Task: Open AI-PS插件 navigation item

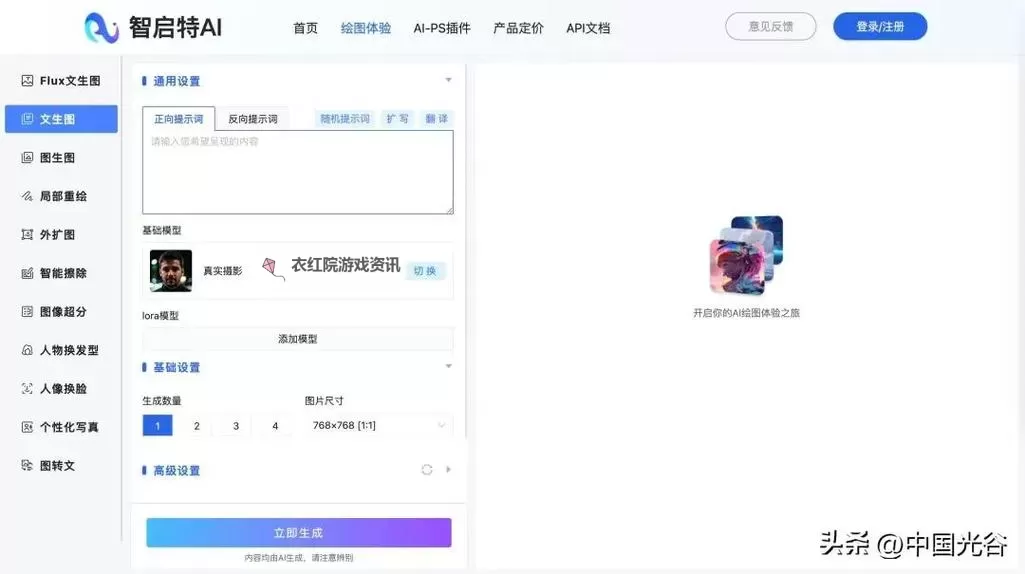Action: pos(442,28)
